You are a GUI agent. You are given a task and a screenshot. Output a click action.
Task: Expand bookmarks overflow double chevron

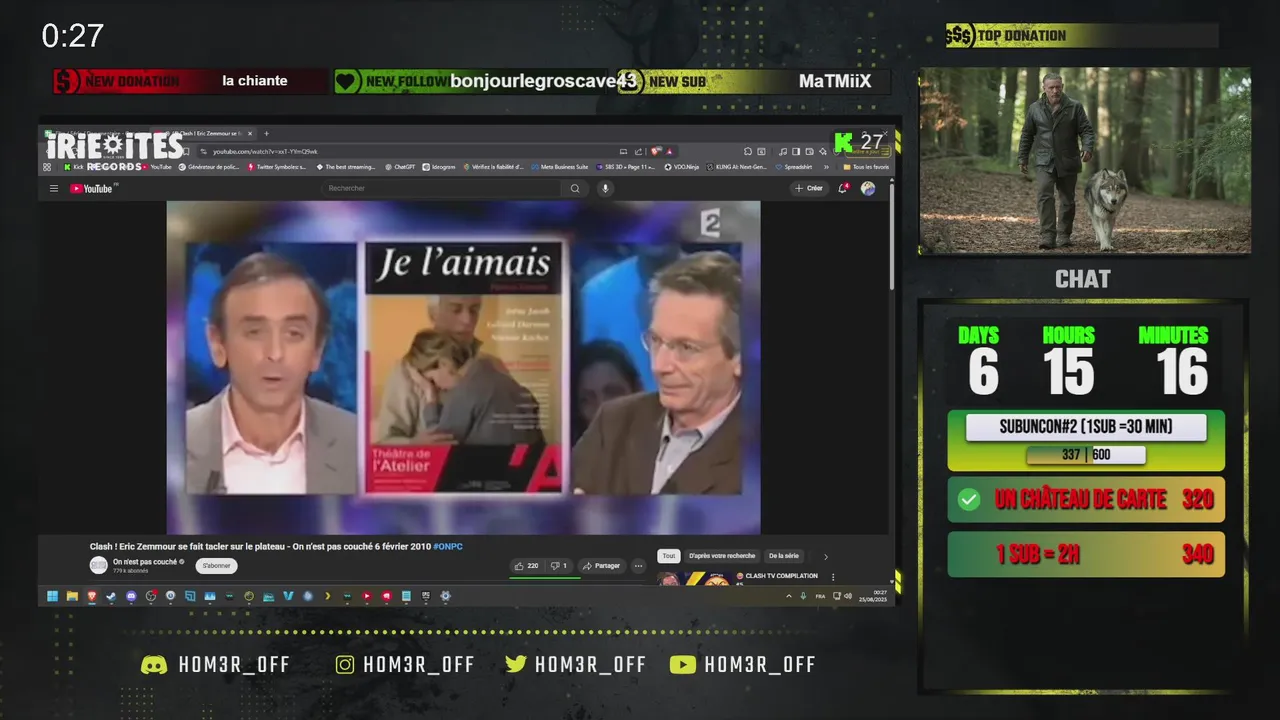click(826, 167)
